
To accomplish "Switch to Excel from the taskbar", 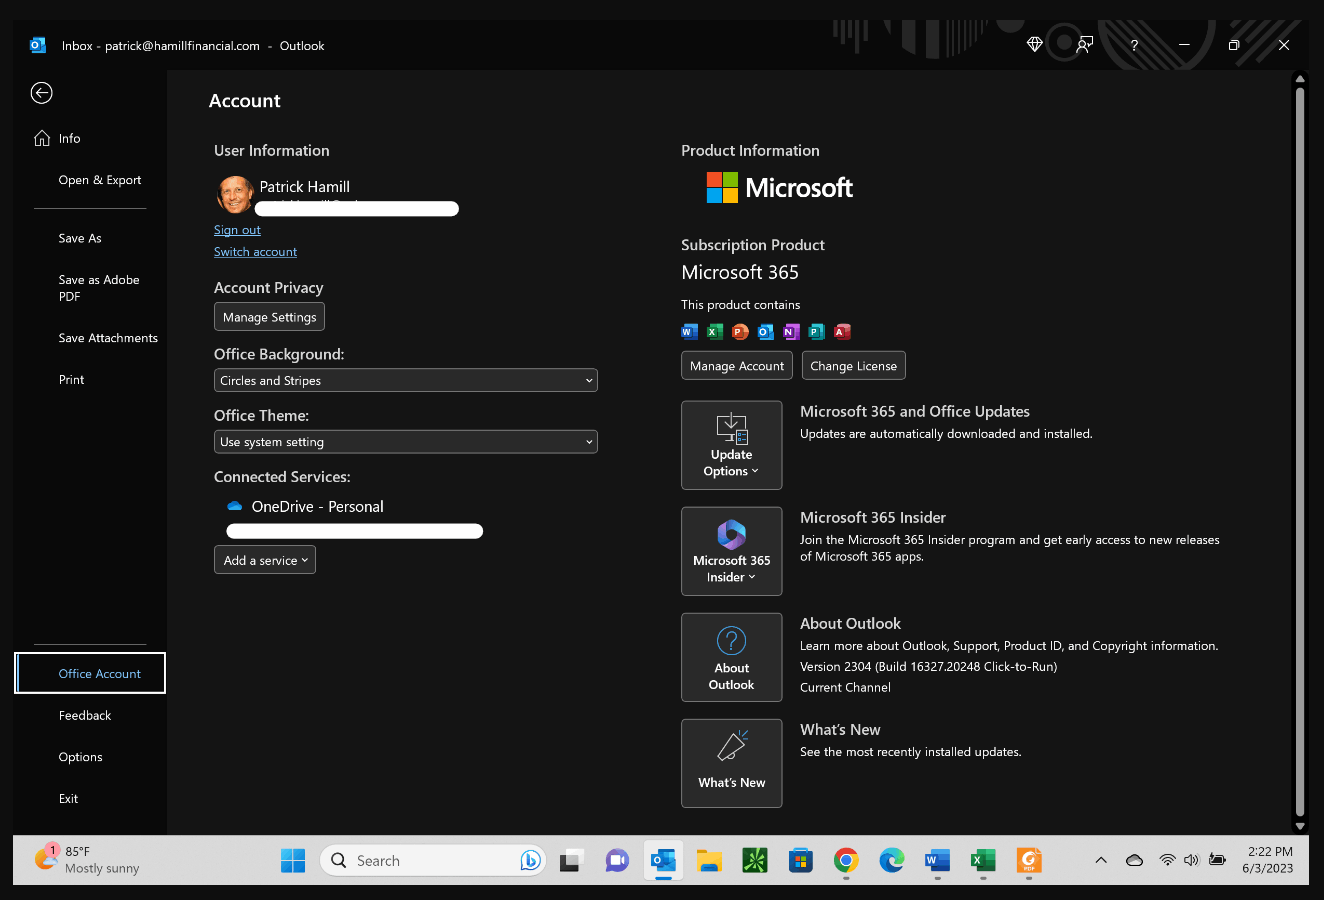I will point(983,860).
